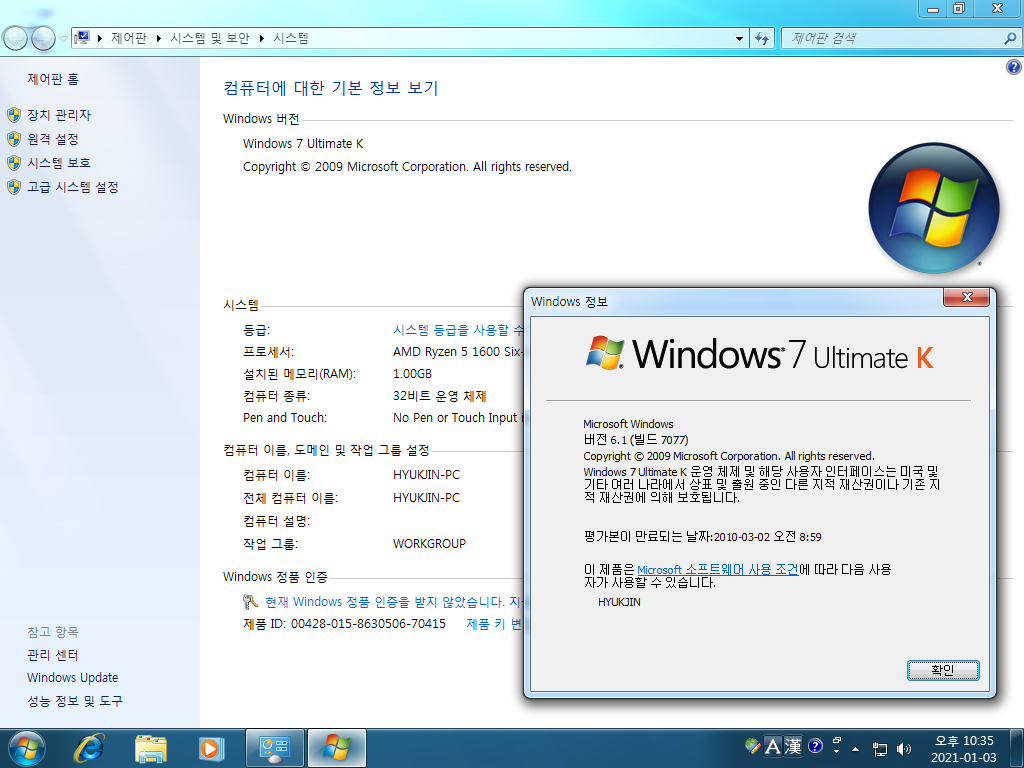Open recent pages dropdown next to Forward
Screen dimensions: 1024x768
click(63, 39)
